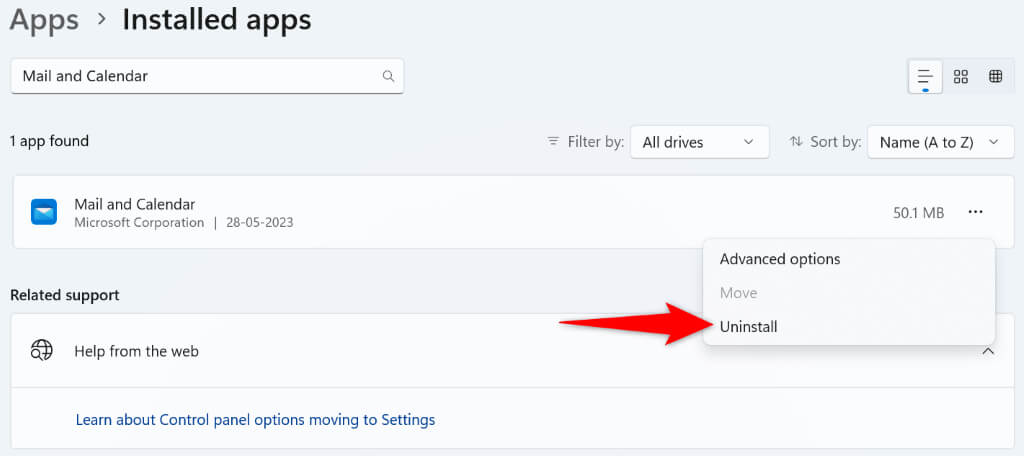Click the sort arrows icon beside Sort by

pos(796,142)
